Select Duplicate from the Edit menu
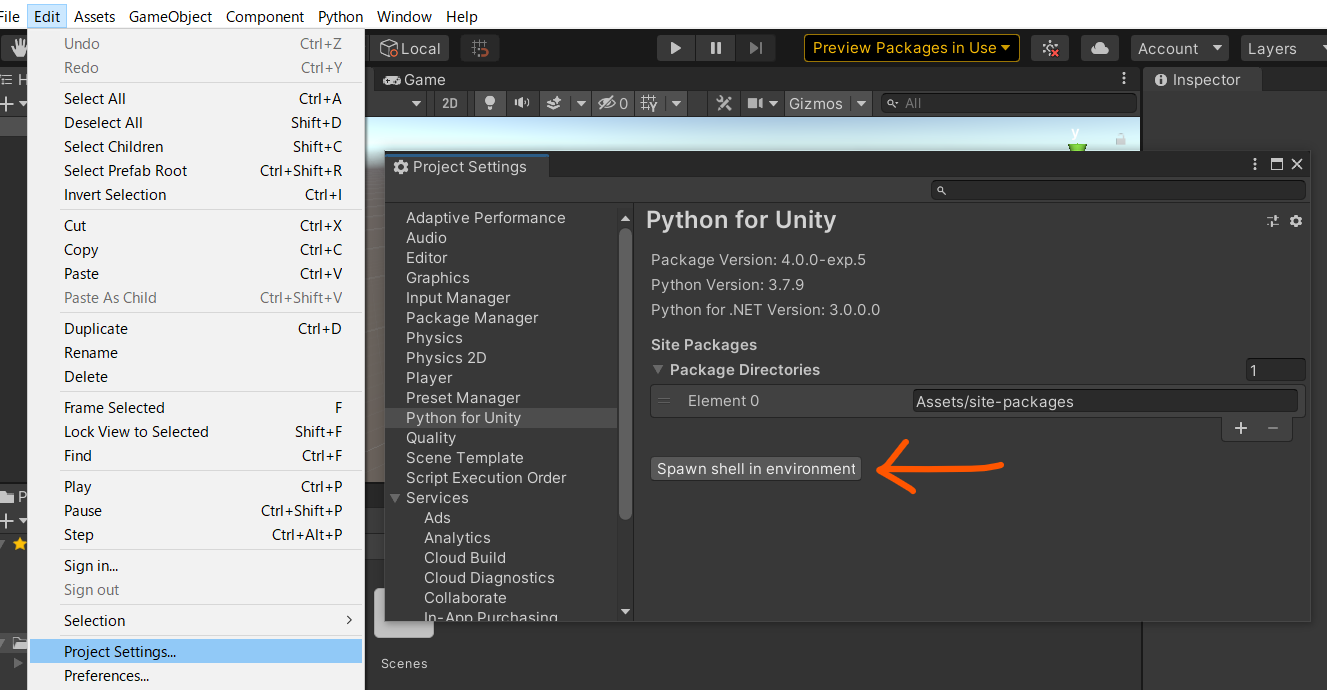This screenshot has width=1327, height=690. click(x=196, y=328)
